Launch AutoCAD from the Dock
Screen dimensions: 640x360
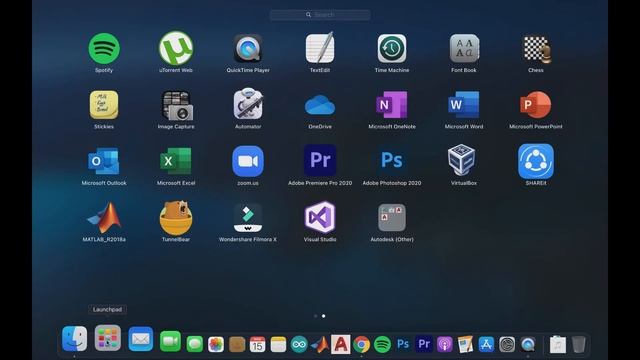tap(341, 344)
